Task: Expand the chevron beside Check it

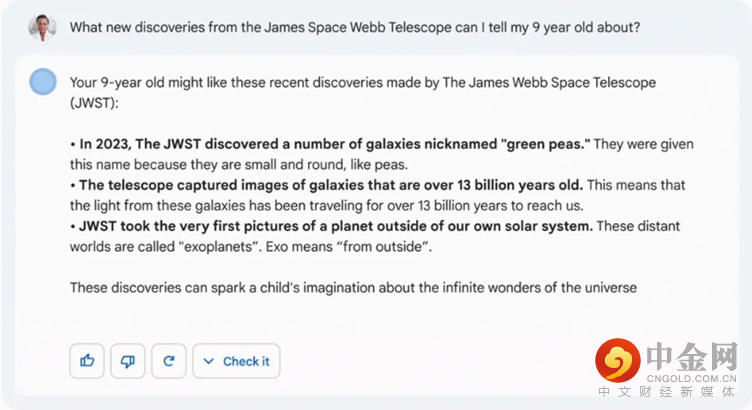Action: [x=209, y=361]
